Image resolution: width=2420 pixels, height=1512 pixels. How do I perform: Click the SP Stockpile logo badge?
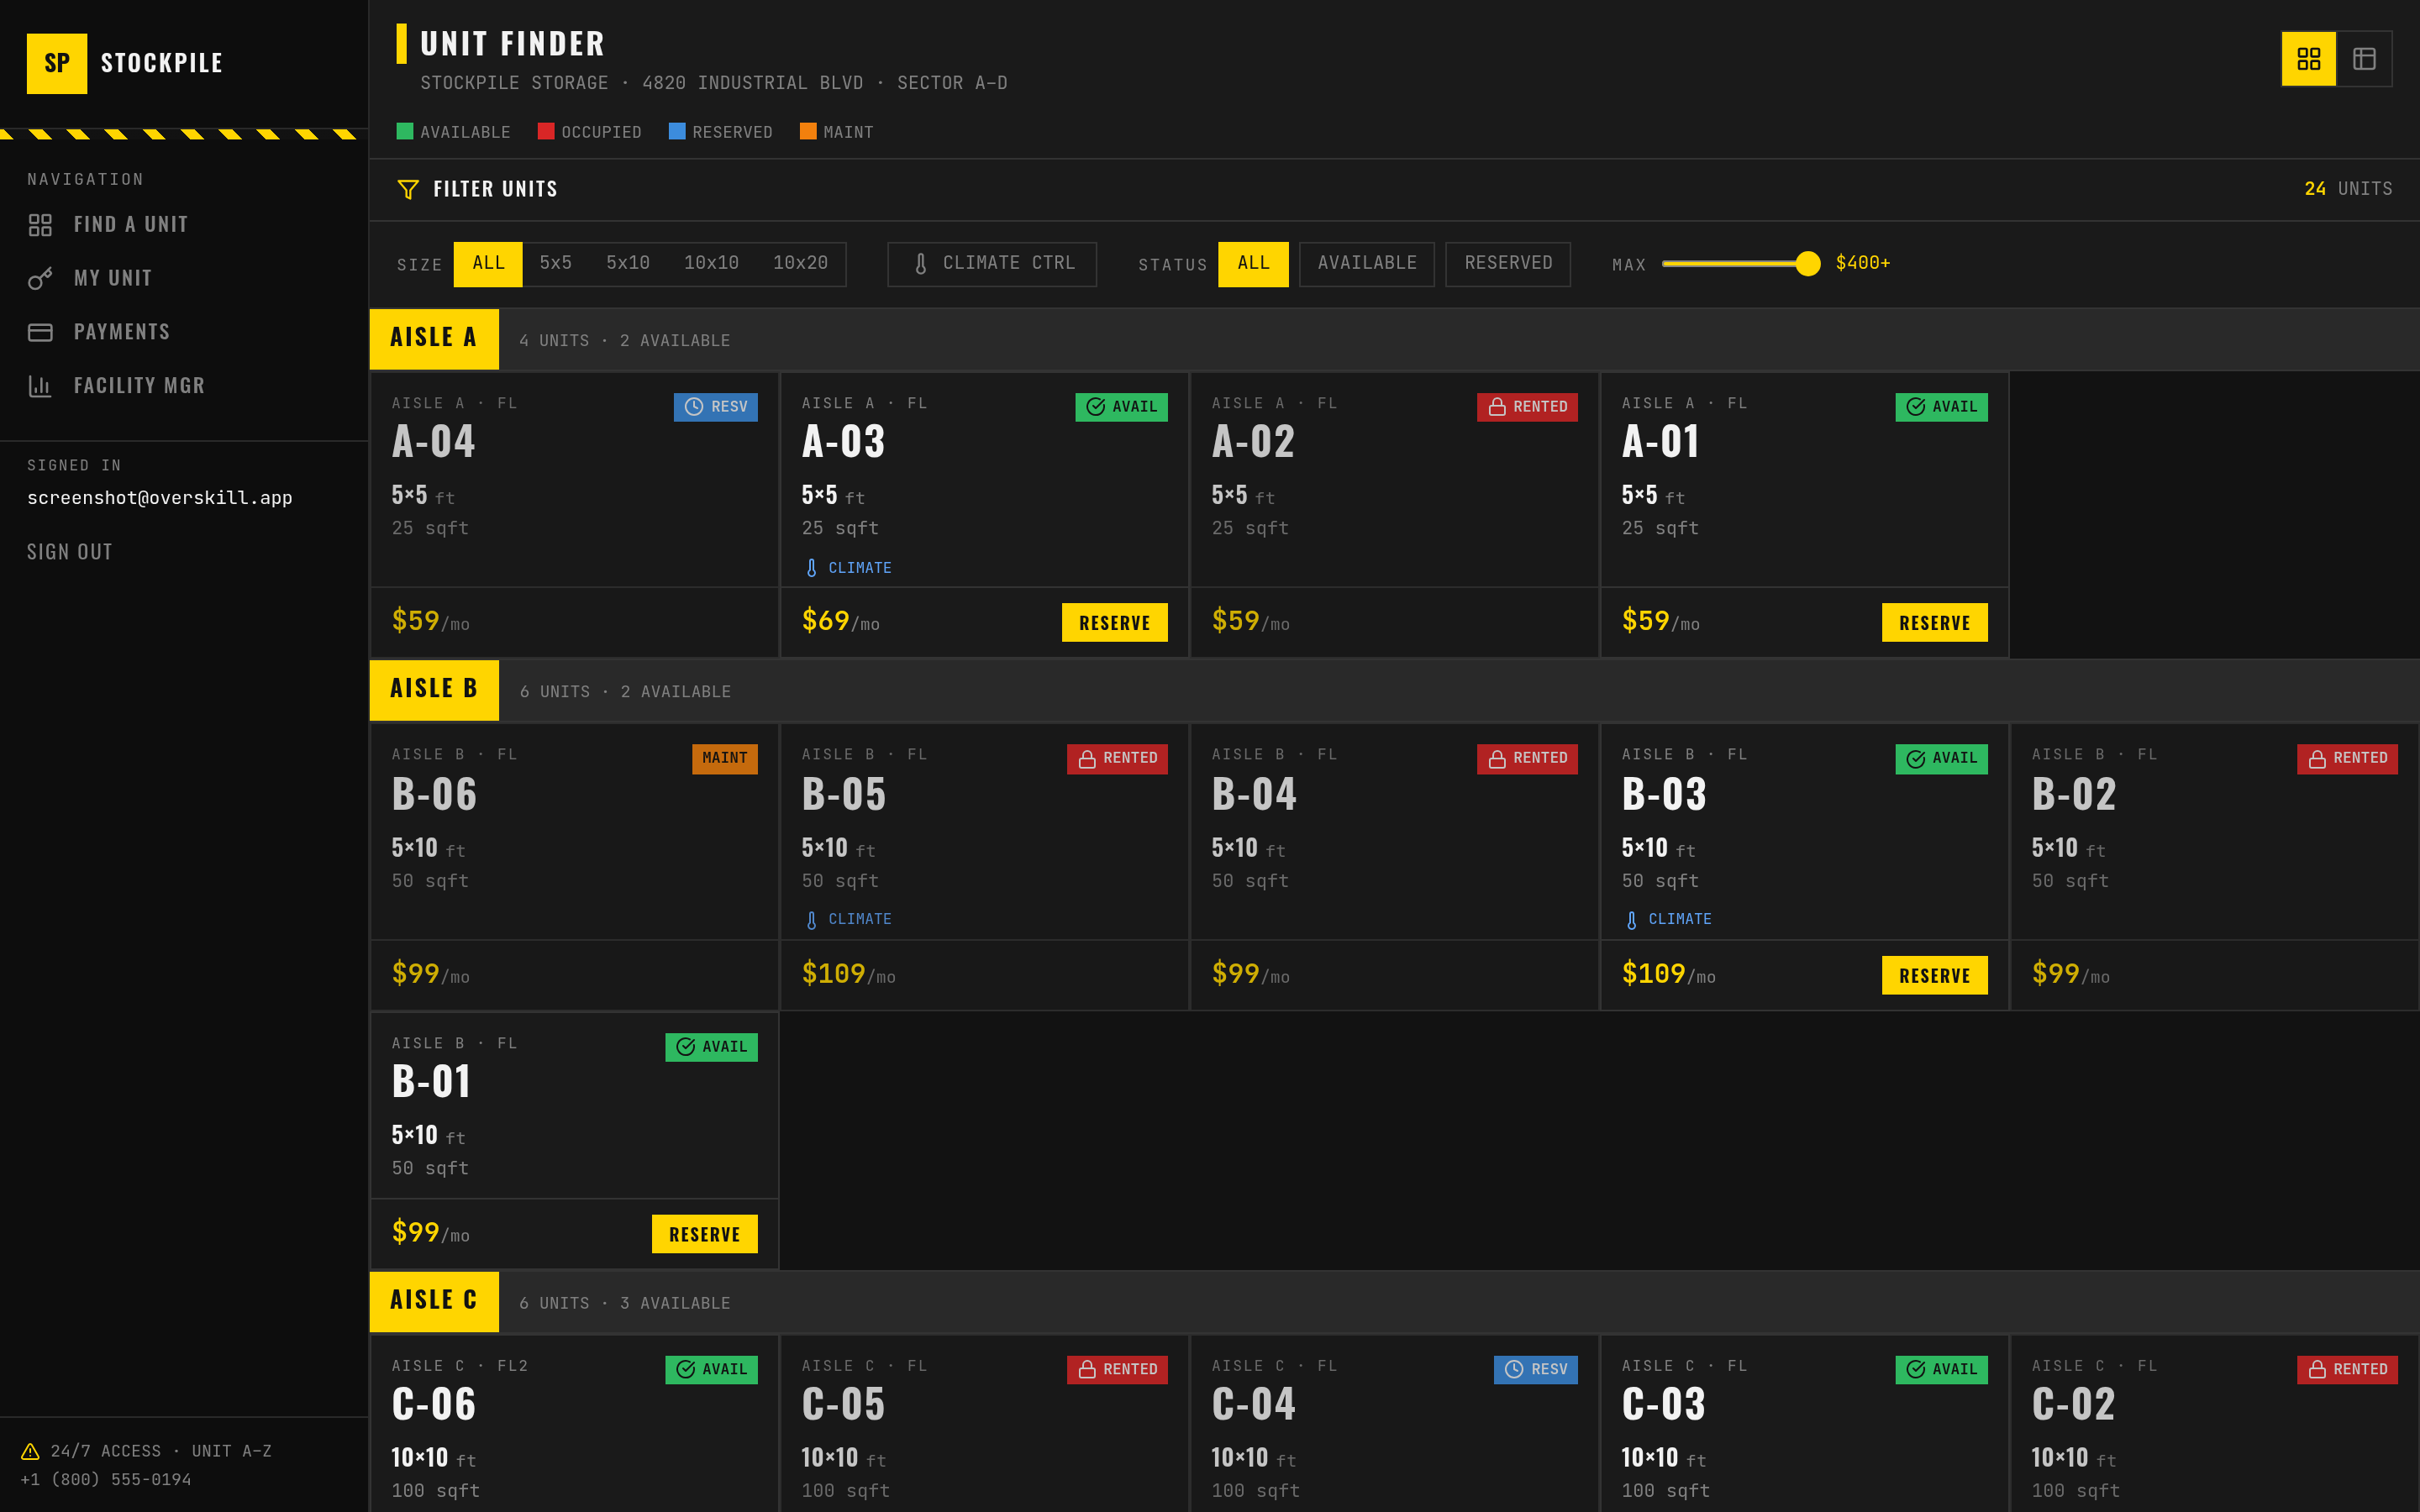coord(57,63)
